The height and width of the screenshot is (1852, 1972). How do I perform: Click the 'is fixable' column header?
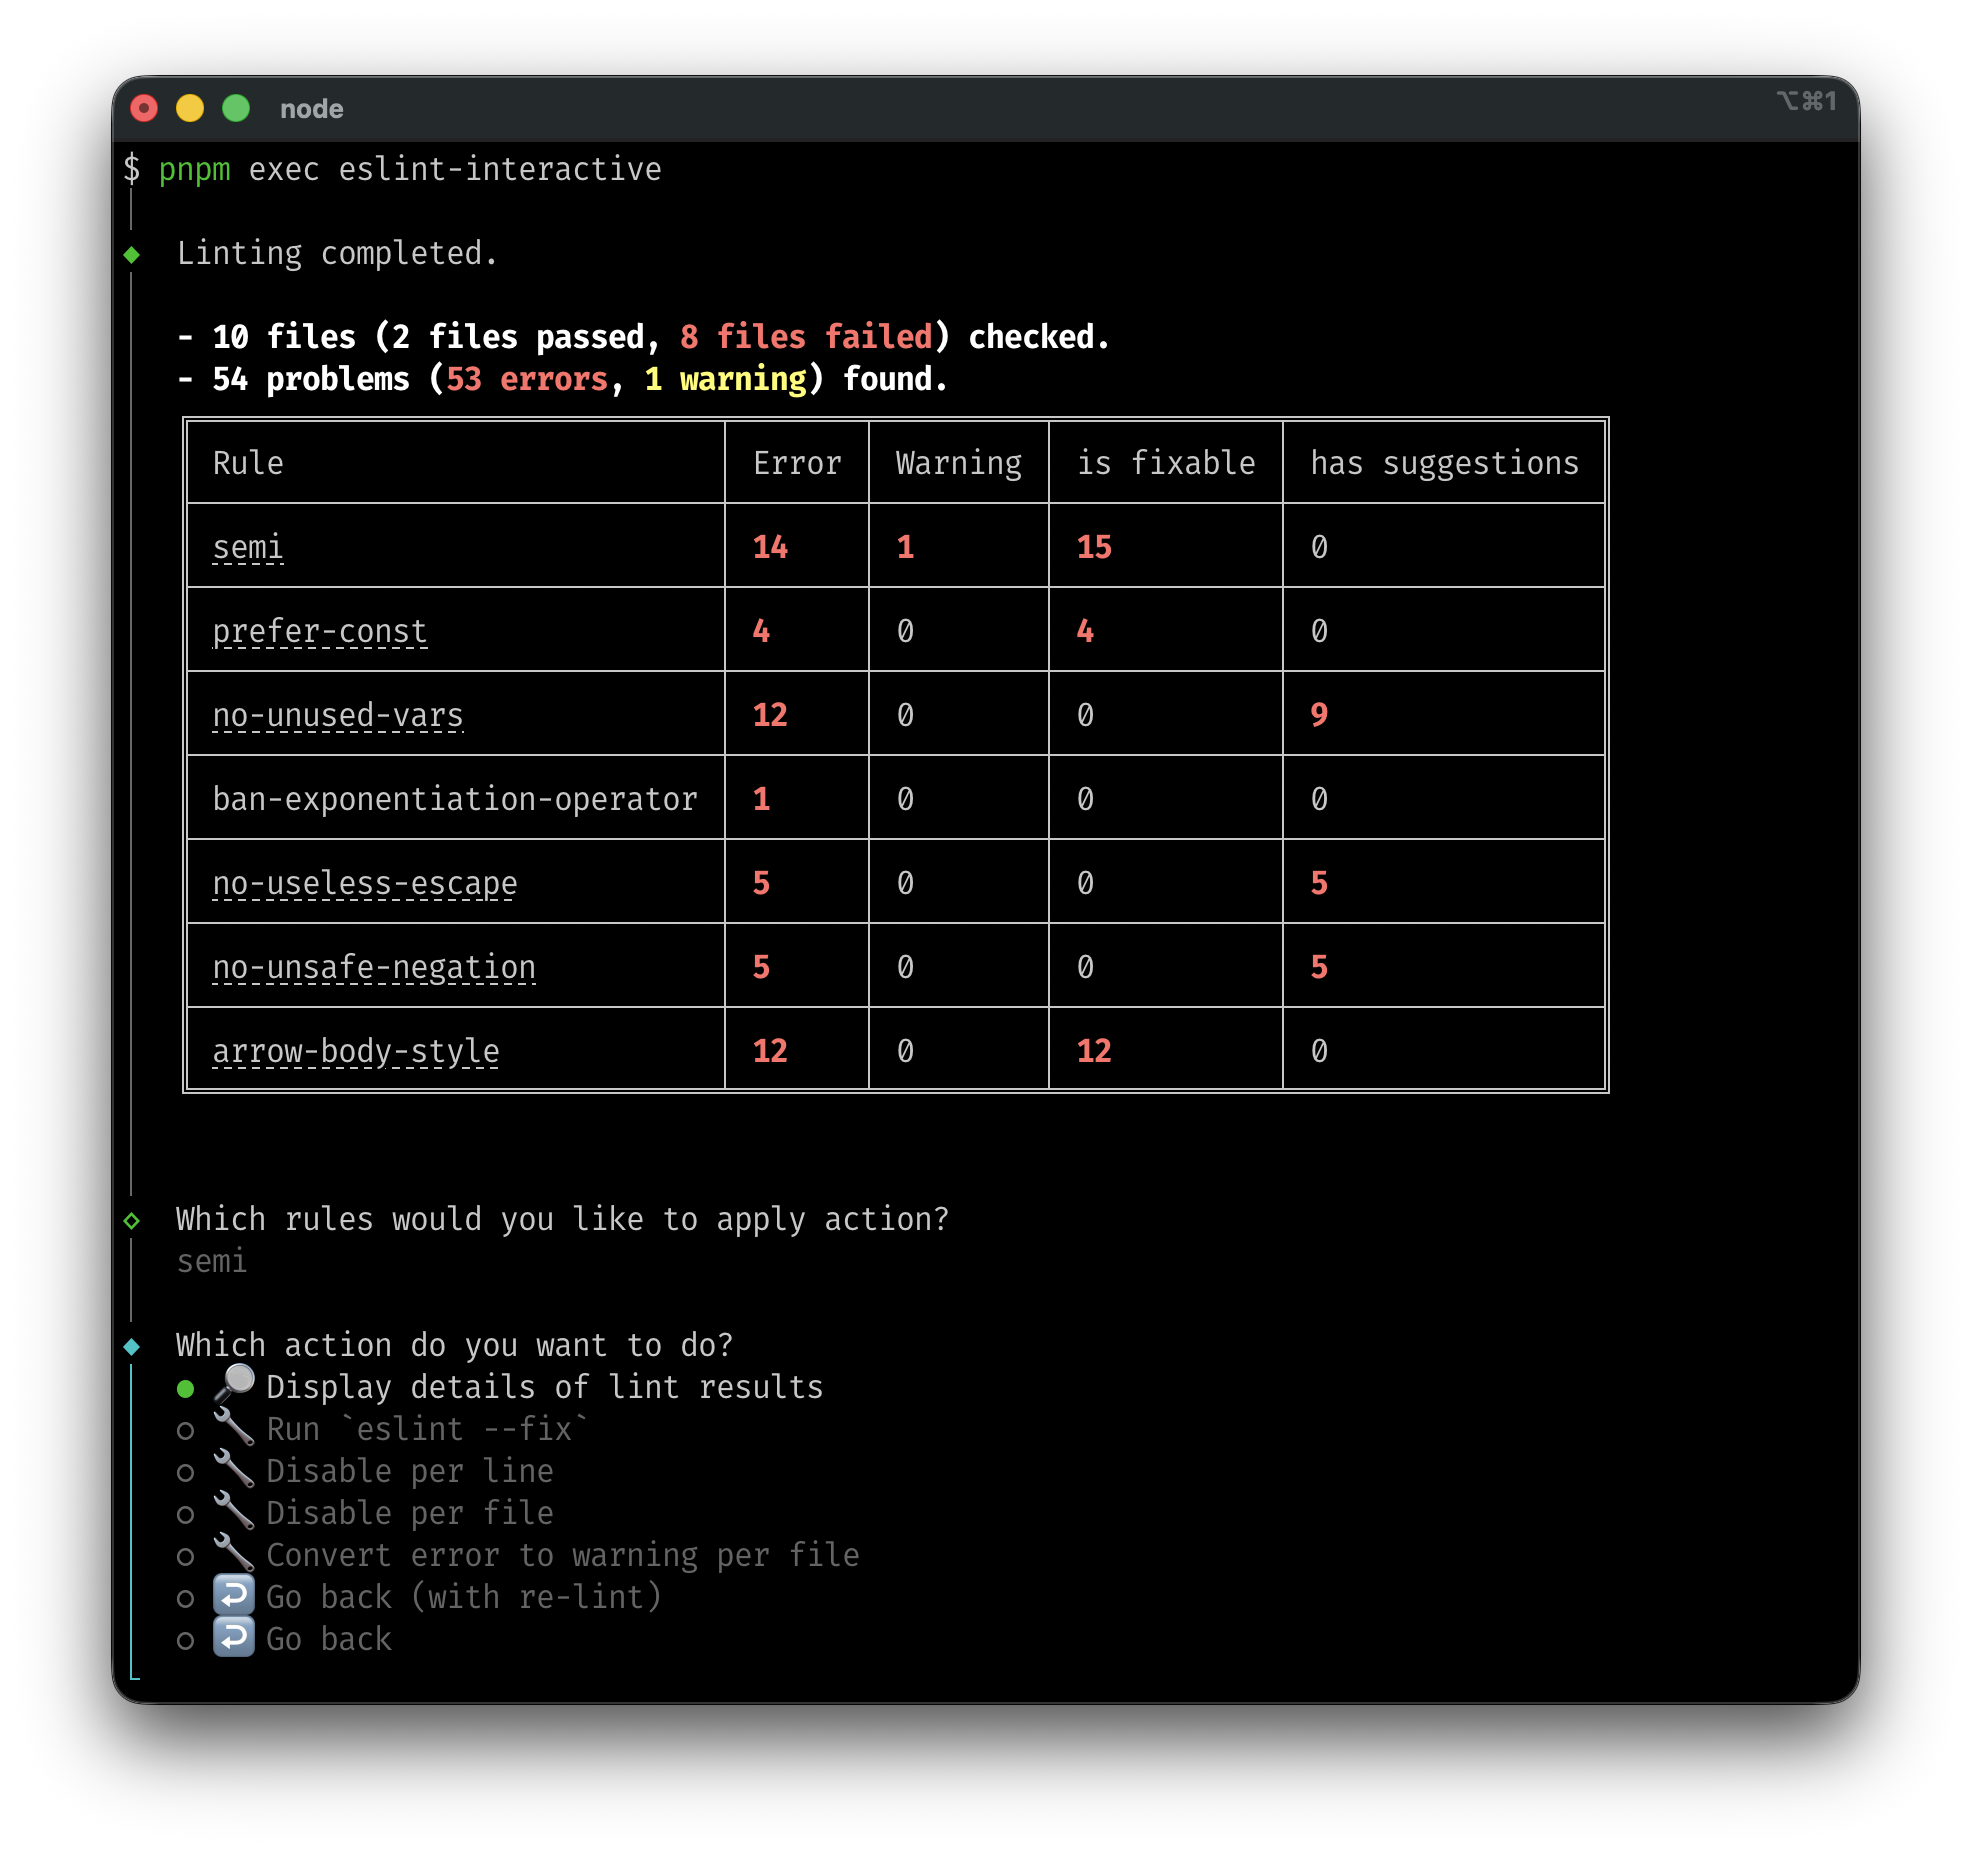coord(1166,463)
